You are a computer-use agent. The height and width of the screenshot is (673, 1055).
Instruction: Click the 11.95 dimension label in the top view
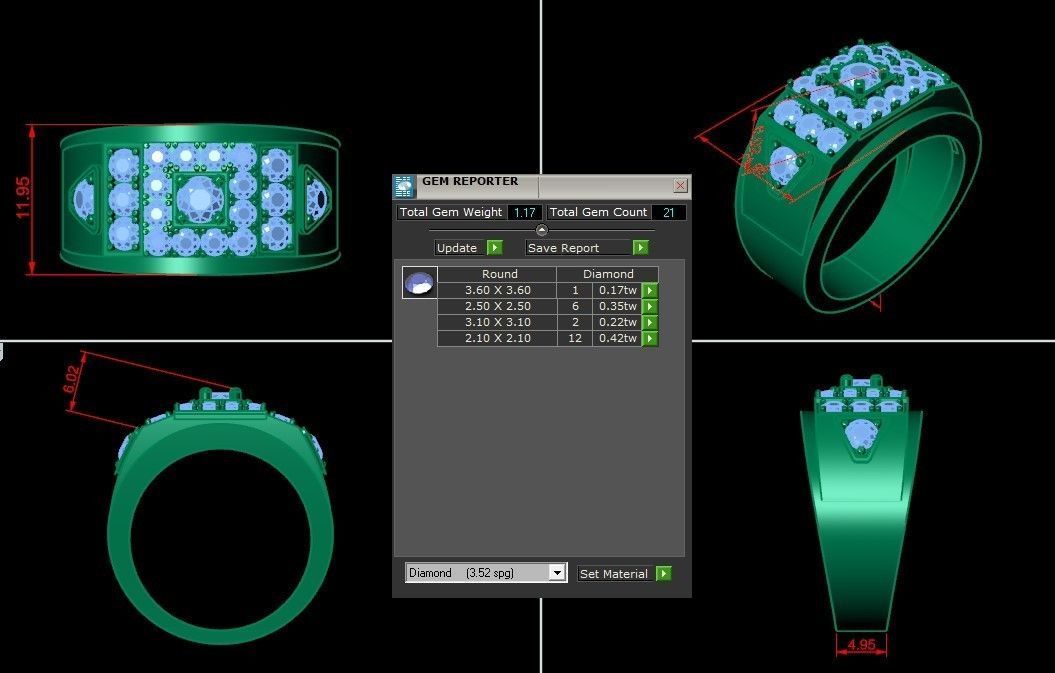(22, 198)
